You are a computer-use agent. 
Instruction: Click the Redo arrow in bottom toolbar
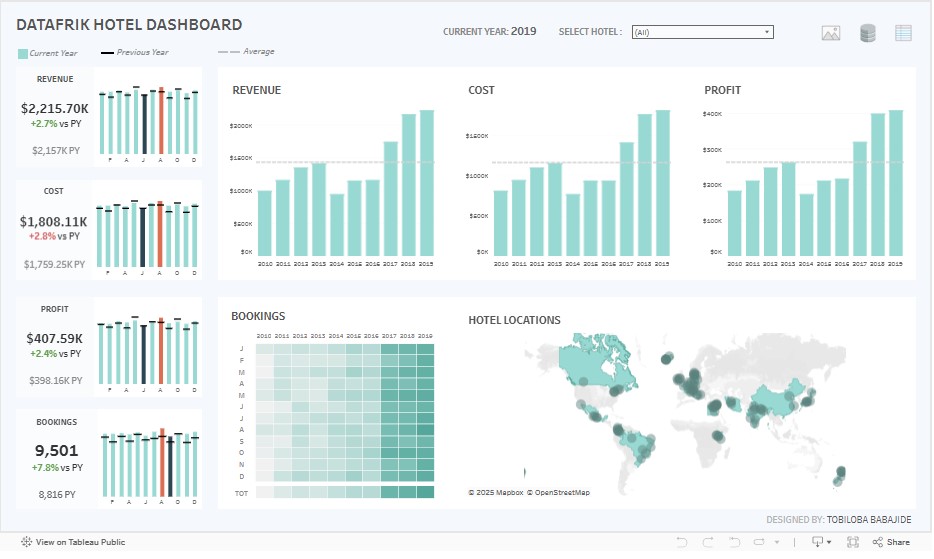pos(706,542)
